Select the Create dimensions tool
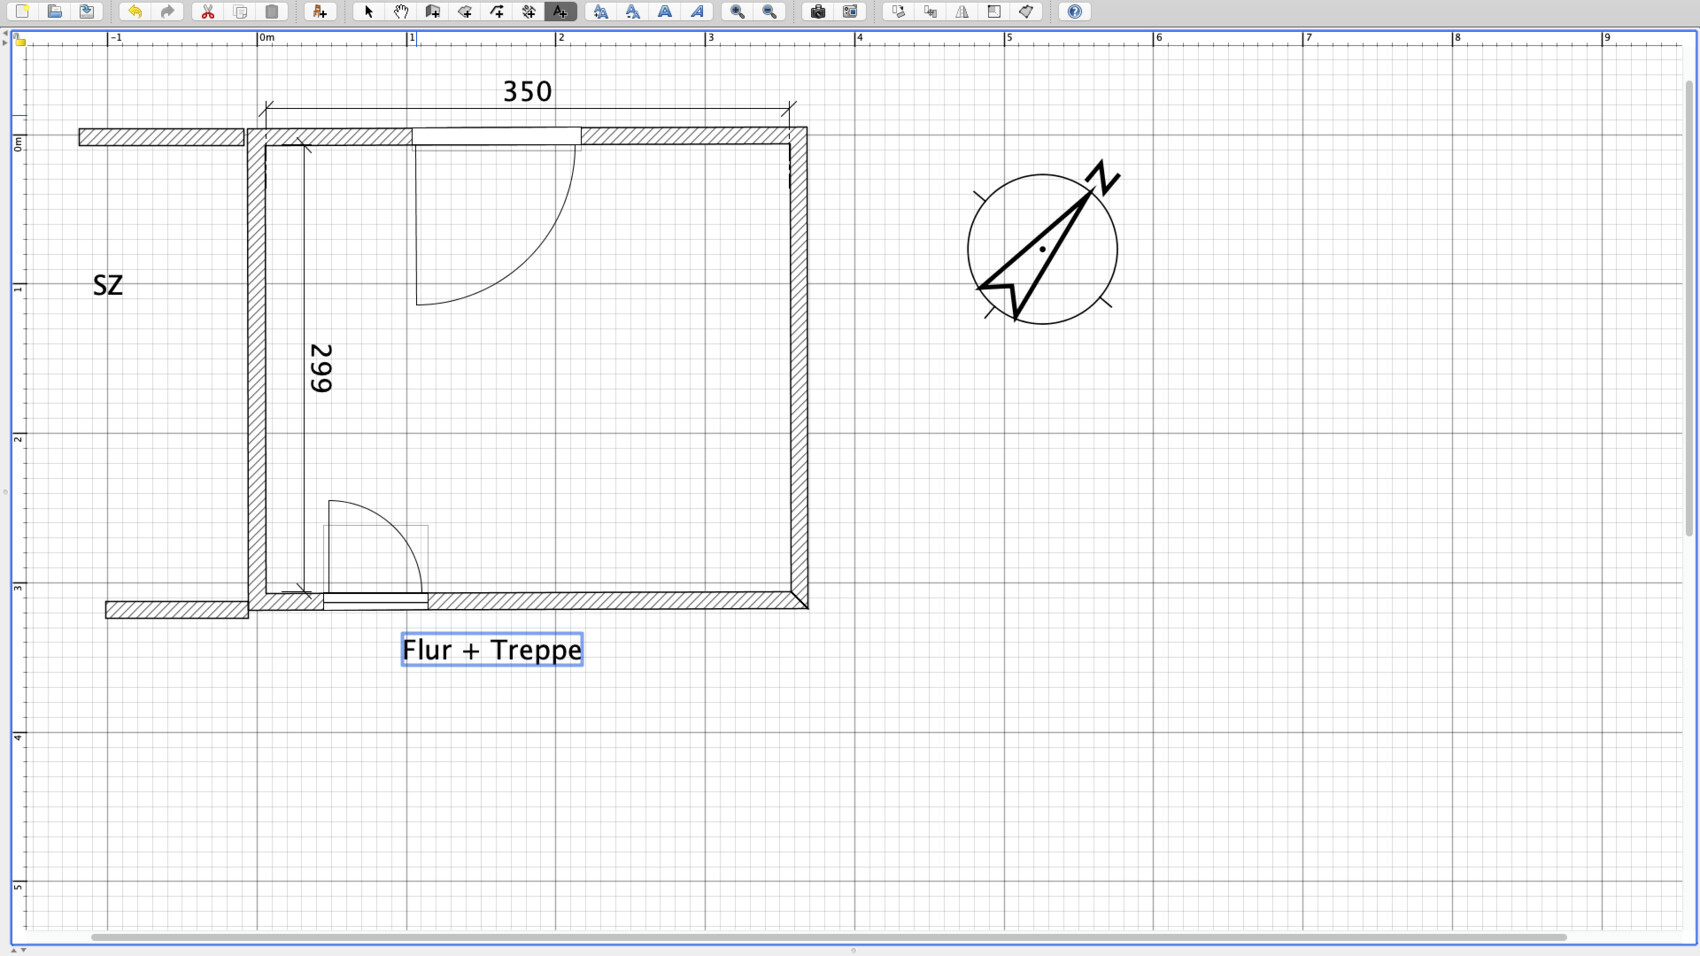Screen dimensions: 1700x956 (528, 12)
